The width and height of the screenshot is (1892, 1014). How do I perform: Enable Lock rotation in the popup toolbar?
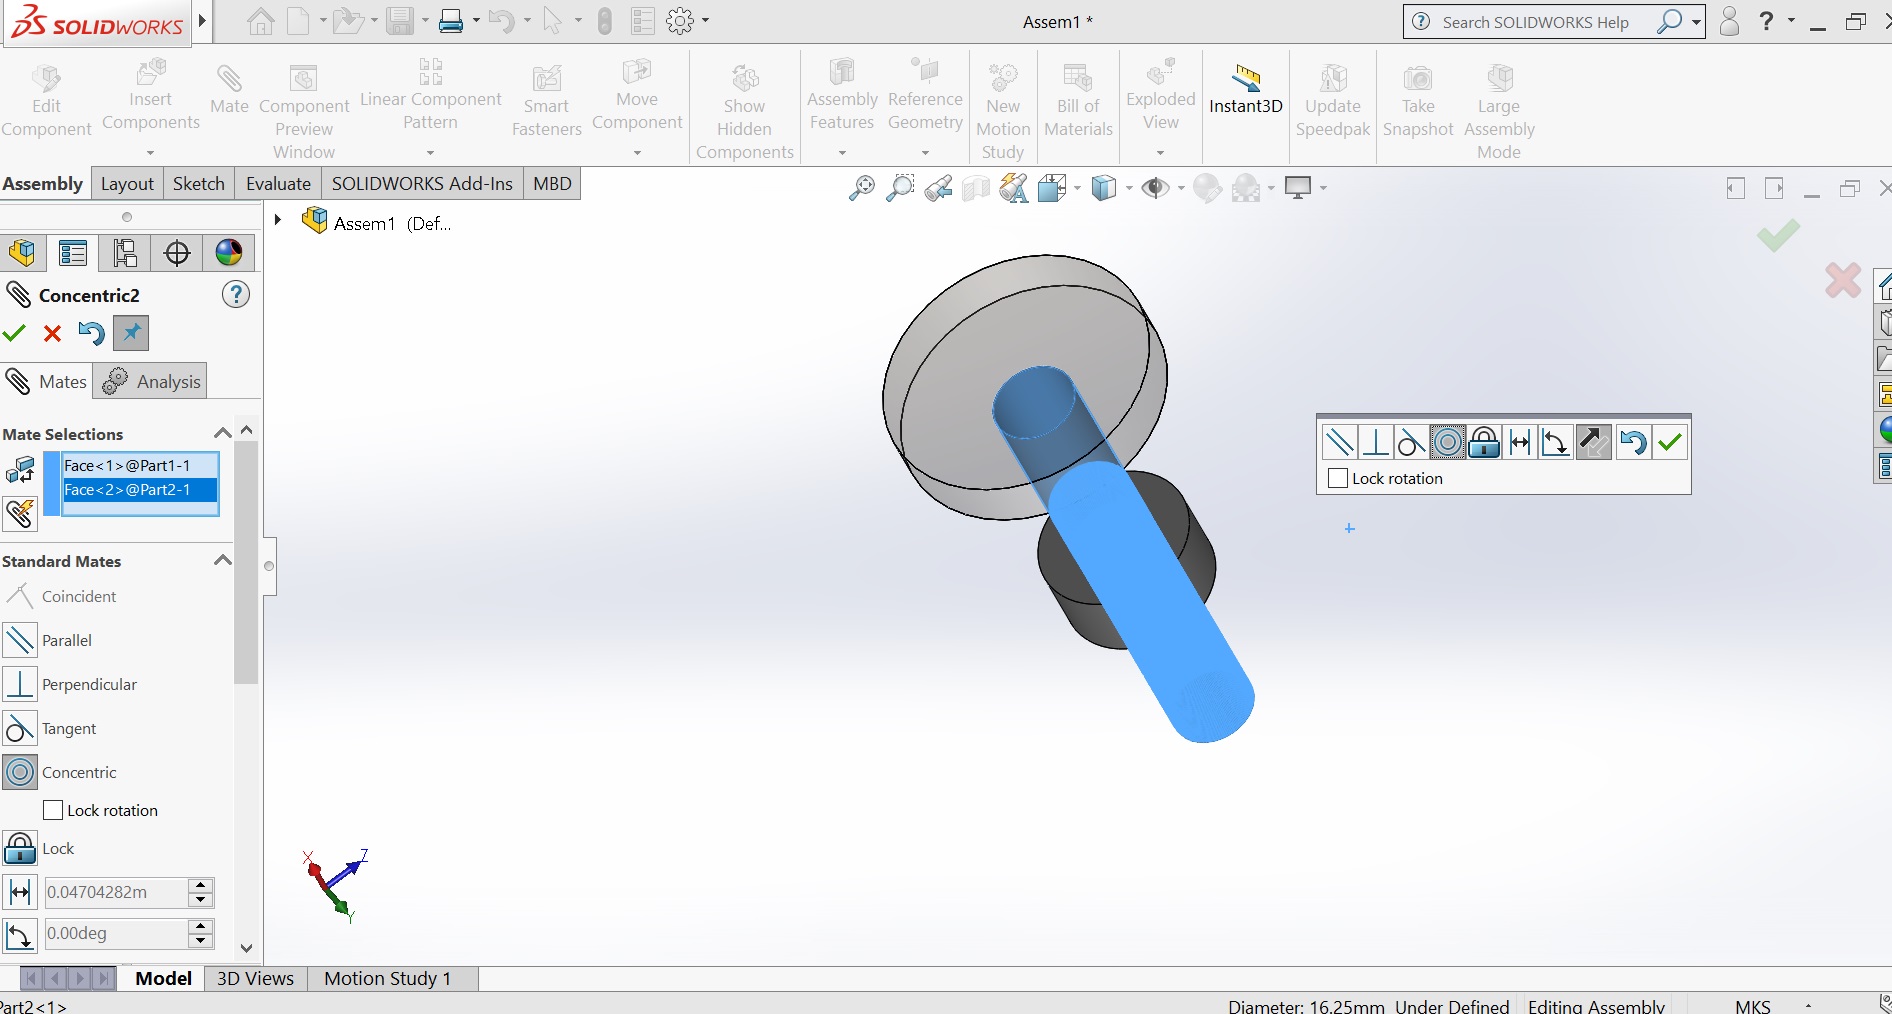point(1336,478)
